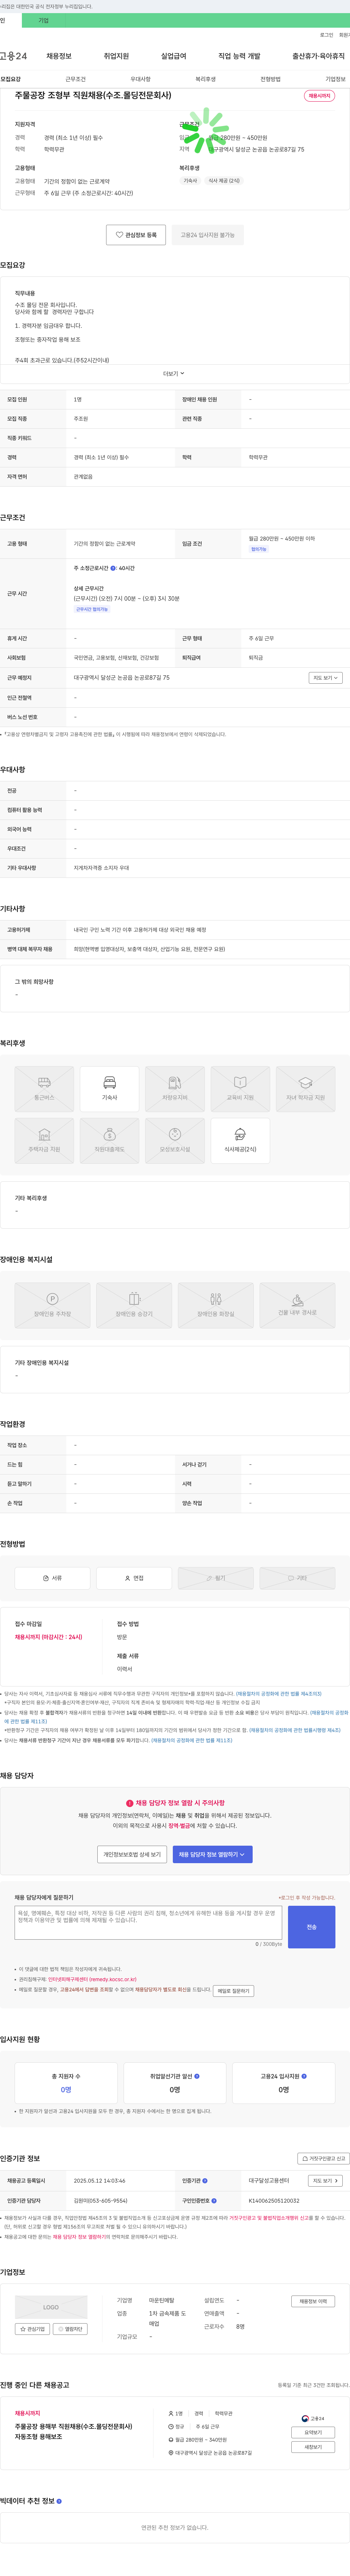Click 유력하기 button in related posting
Screen dimensions: 350x2576
click(313, 2432)
